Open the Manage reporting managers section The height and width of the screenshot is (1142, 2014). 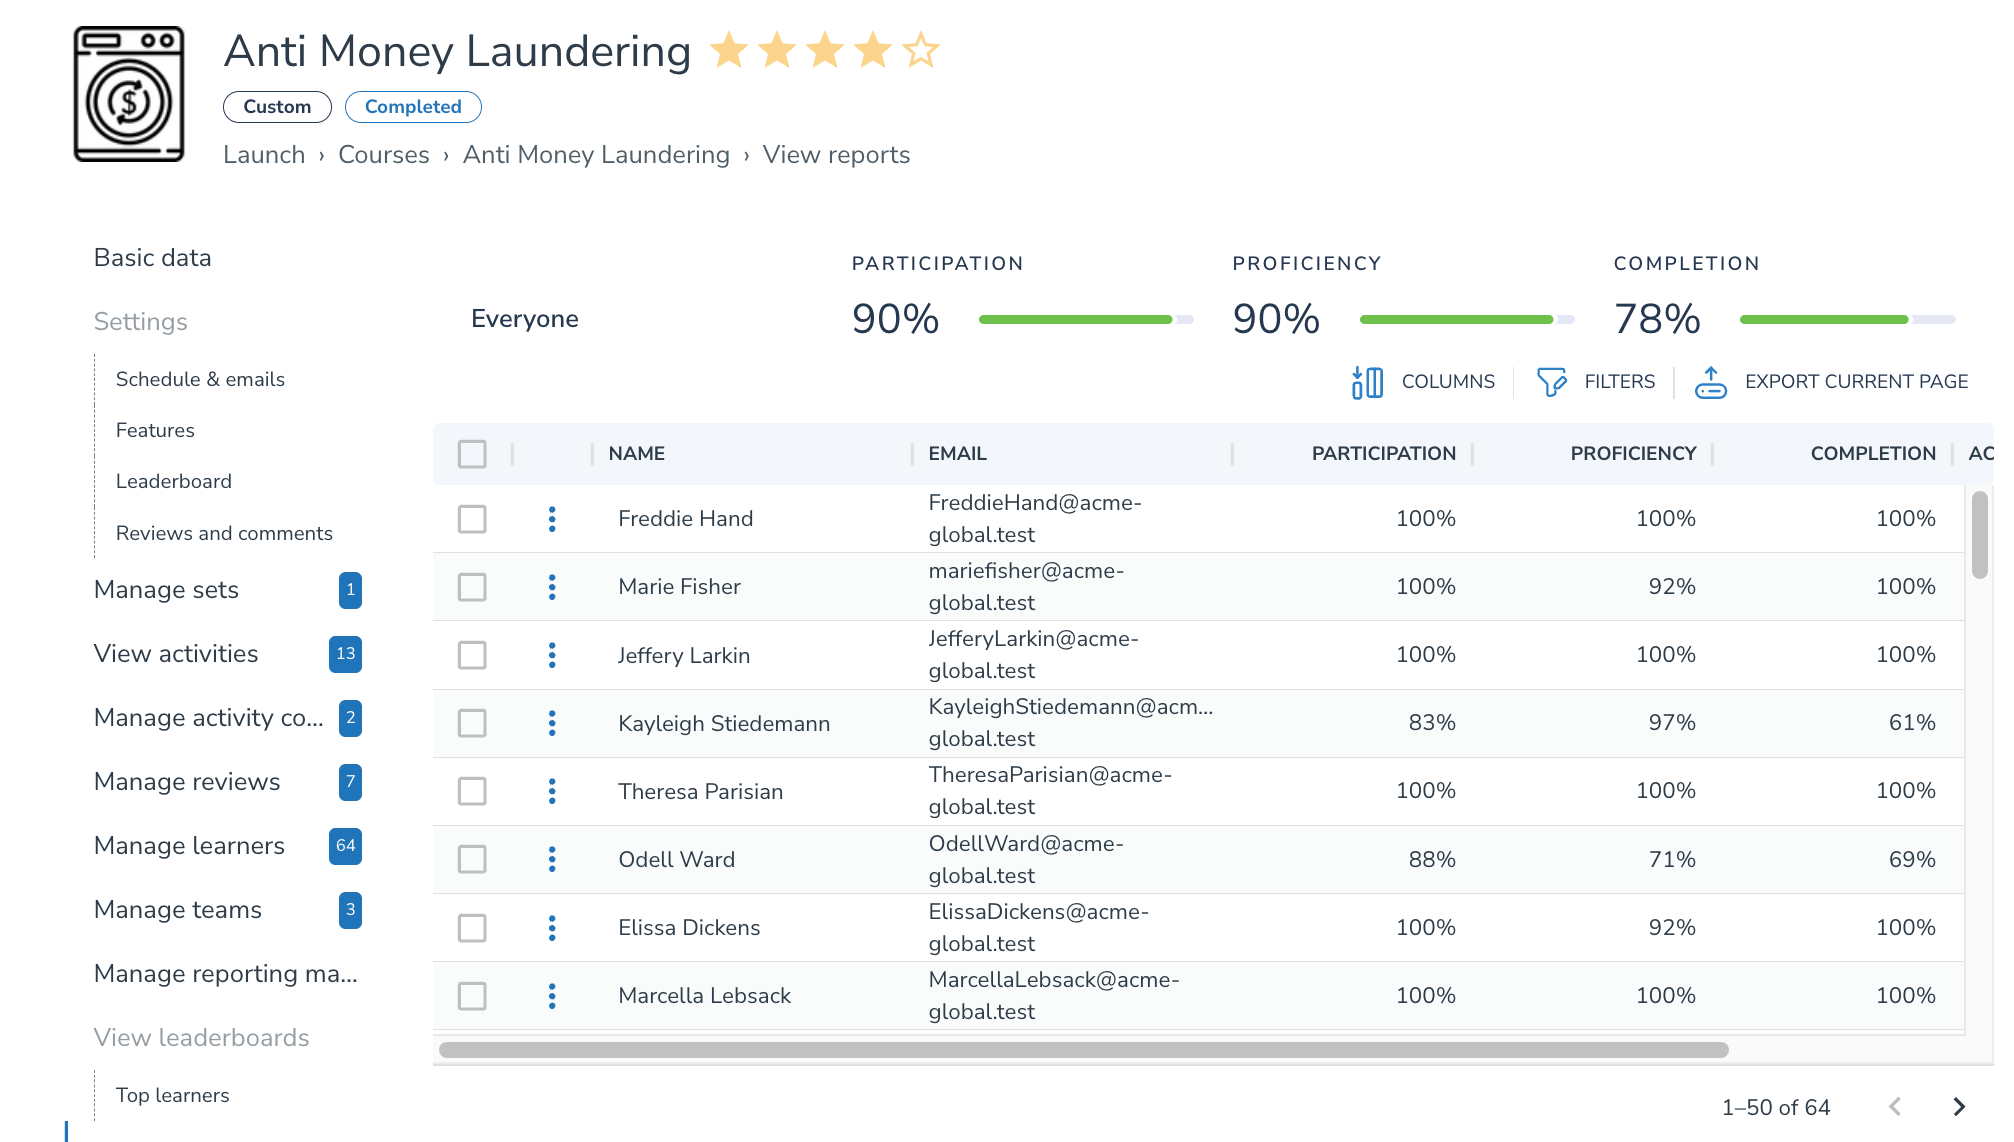pyautogui.click(x=226, y=974)
